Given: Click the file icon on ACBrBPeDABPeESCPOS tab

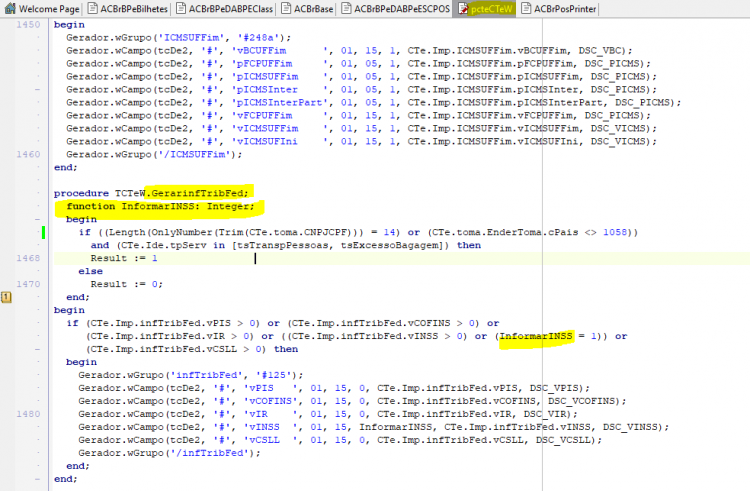Looking at the screenshot, I should pyautogui.click(x=346, y=8).
